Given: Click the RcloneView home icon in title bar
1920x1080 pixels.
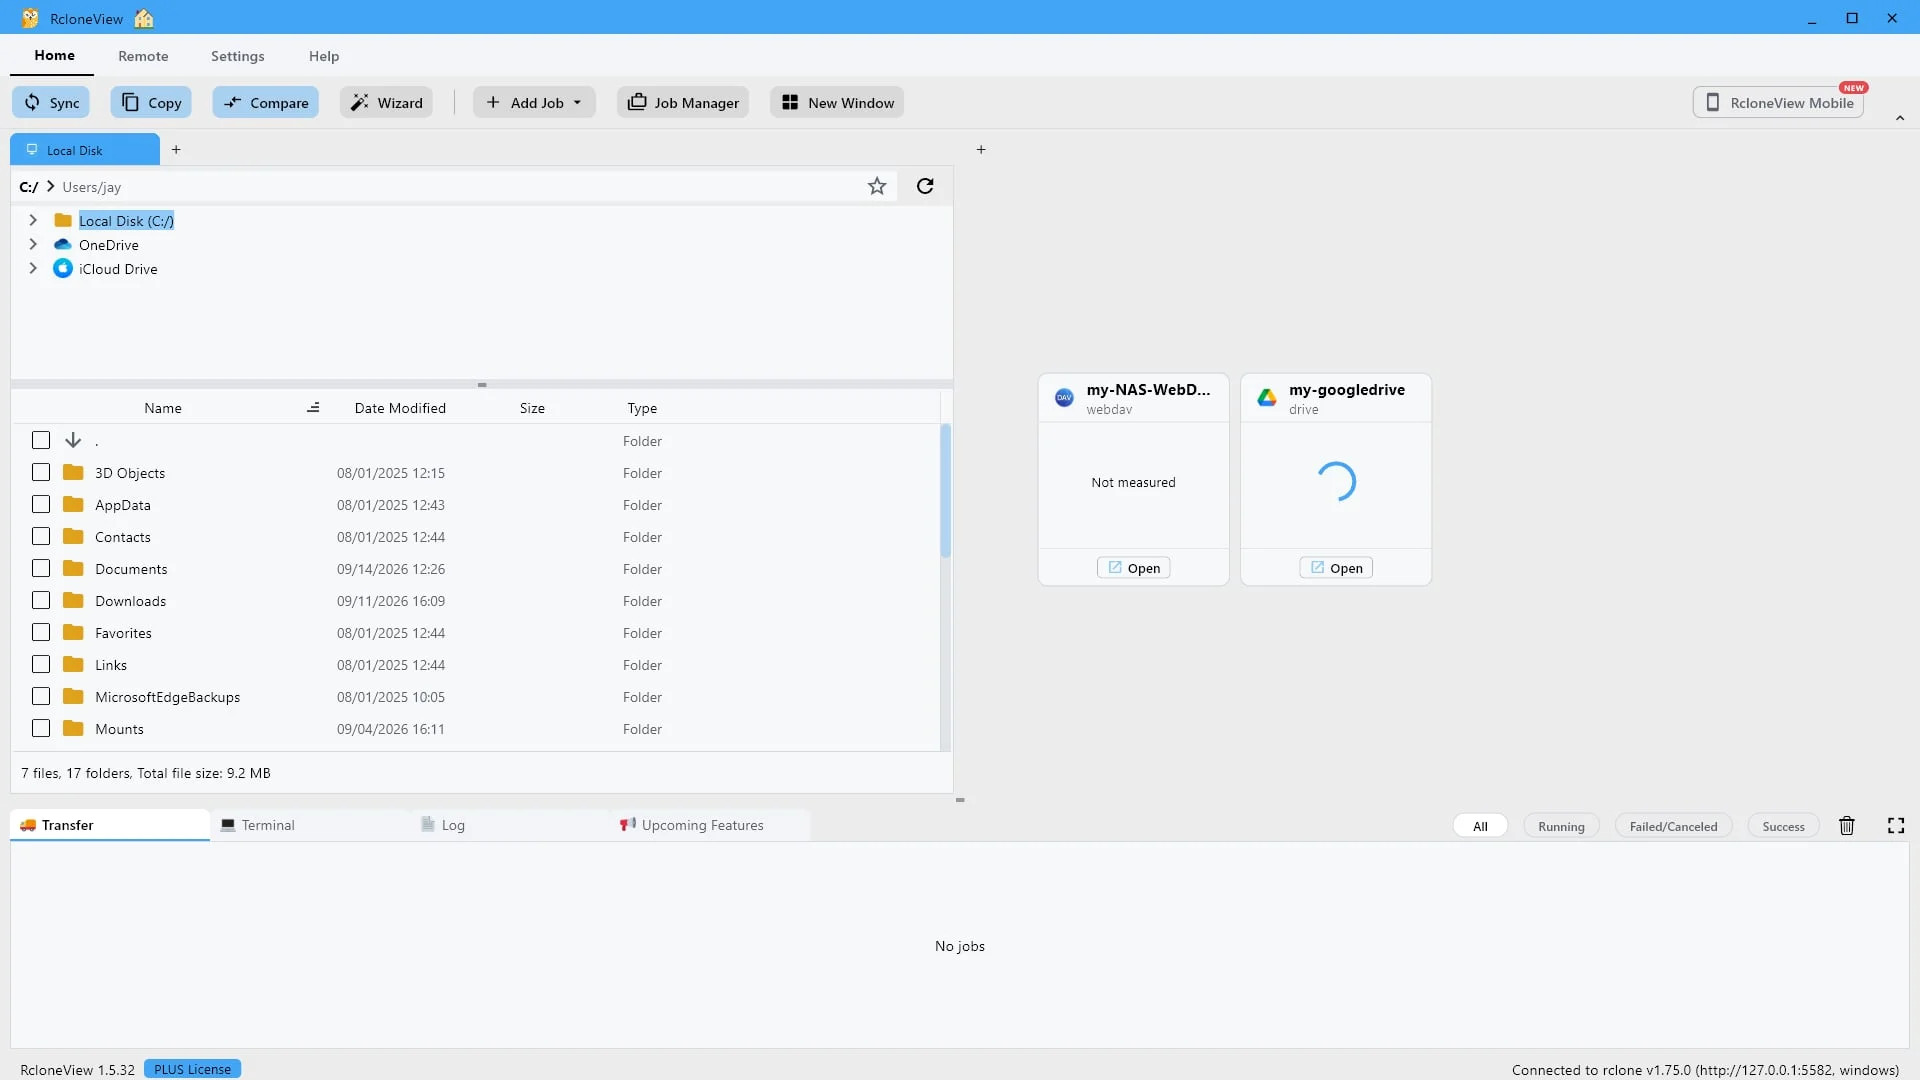Looking at the screenshot, I should (x=144, y=18).
